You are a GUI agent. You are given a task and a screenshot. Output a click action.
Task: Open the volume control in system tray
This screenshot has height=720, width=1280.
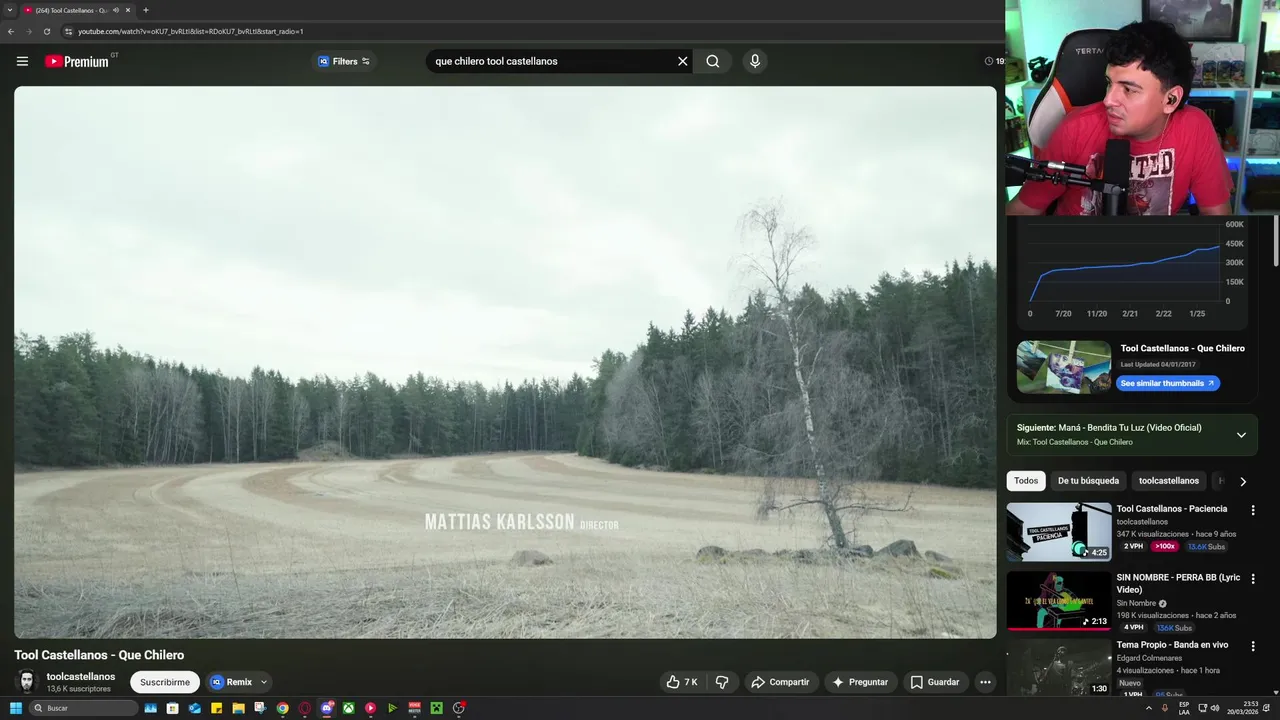tap(1215, 708)
